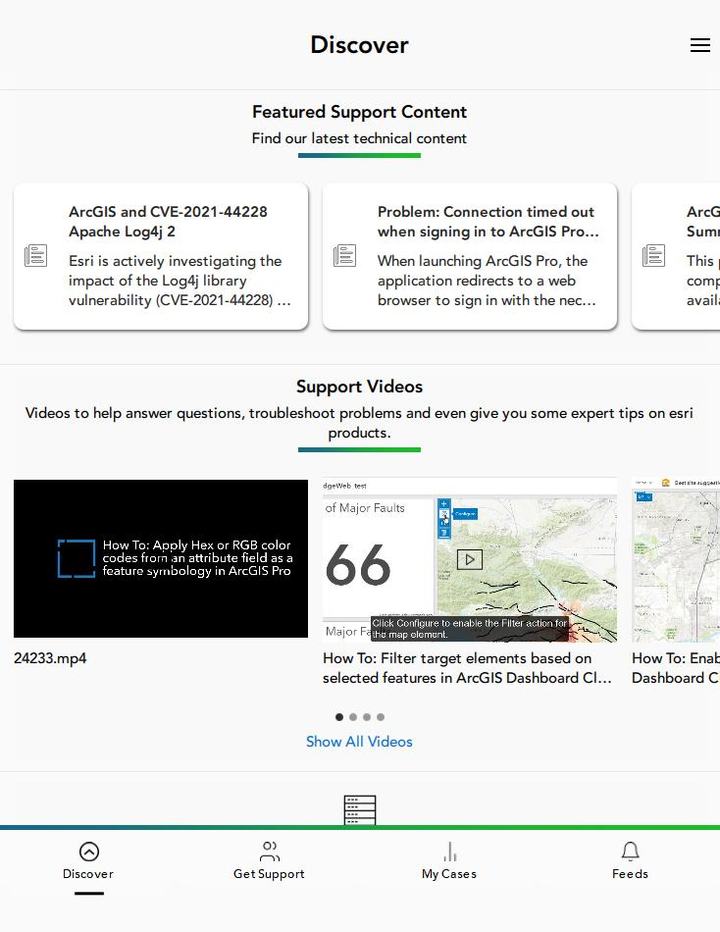Open the Hex or RGB color codes video thumbnail
720x932 pixels.
pos(161,558)
